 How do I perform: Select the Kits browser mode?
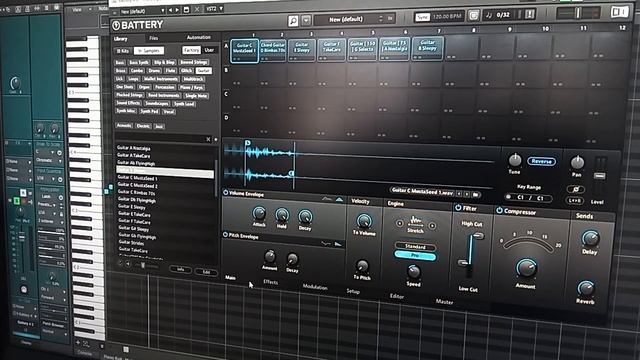(x=122, y=51)
